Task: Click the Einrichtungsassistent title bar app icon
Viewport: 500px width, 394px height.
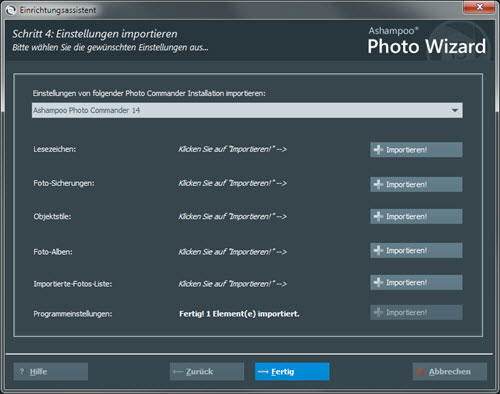Action: click(11, 10)
